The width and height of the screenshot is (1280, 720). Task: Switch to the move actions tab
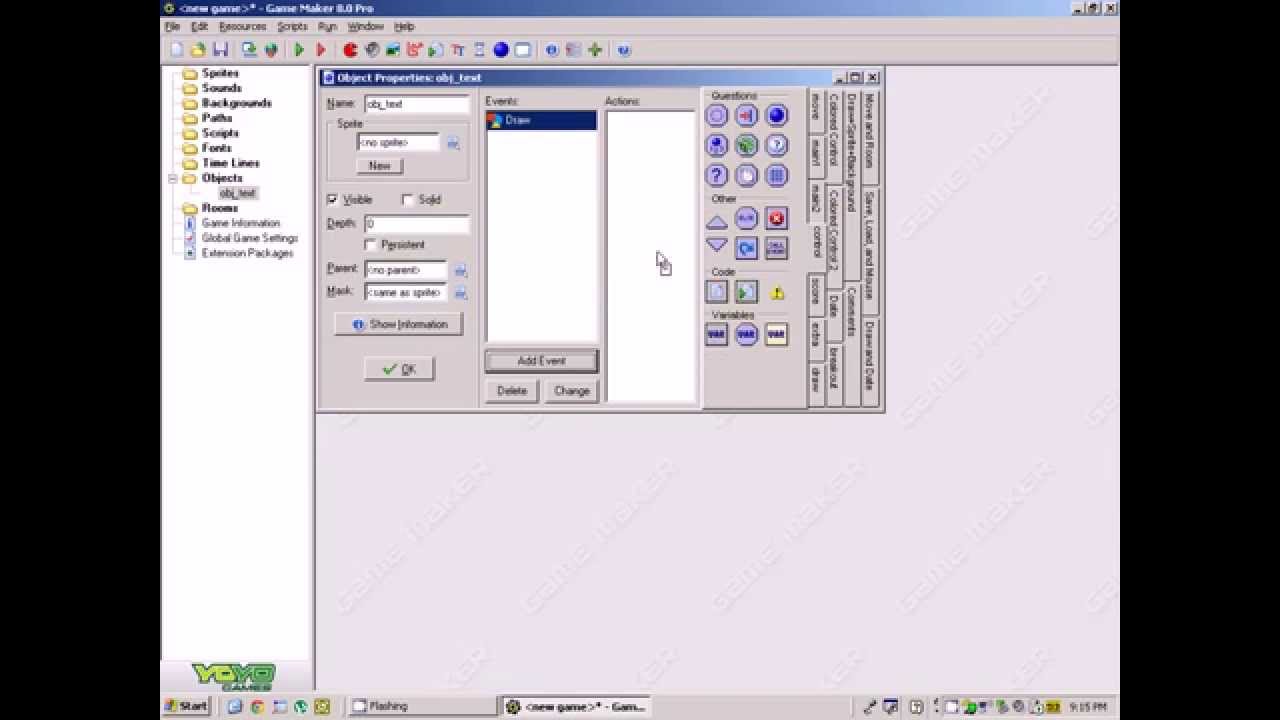pos(816,107)
